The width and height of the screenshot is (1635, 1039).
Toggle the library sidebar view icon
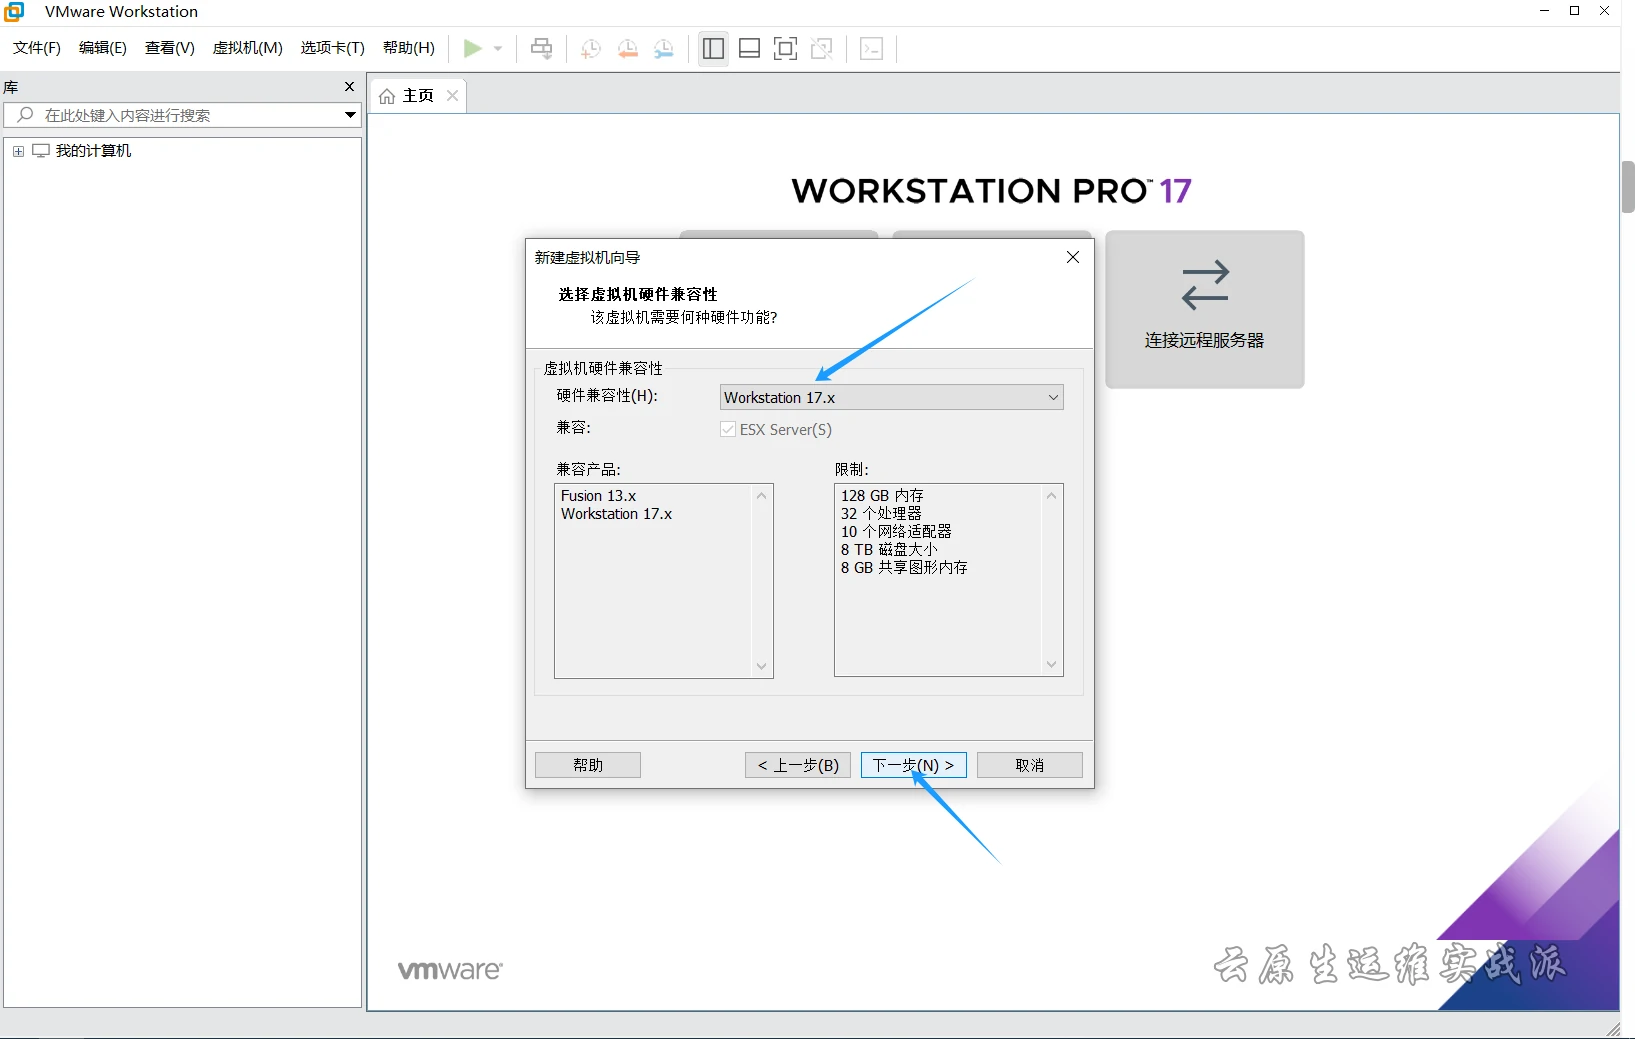pyautogui.click(x=713, y=48)
